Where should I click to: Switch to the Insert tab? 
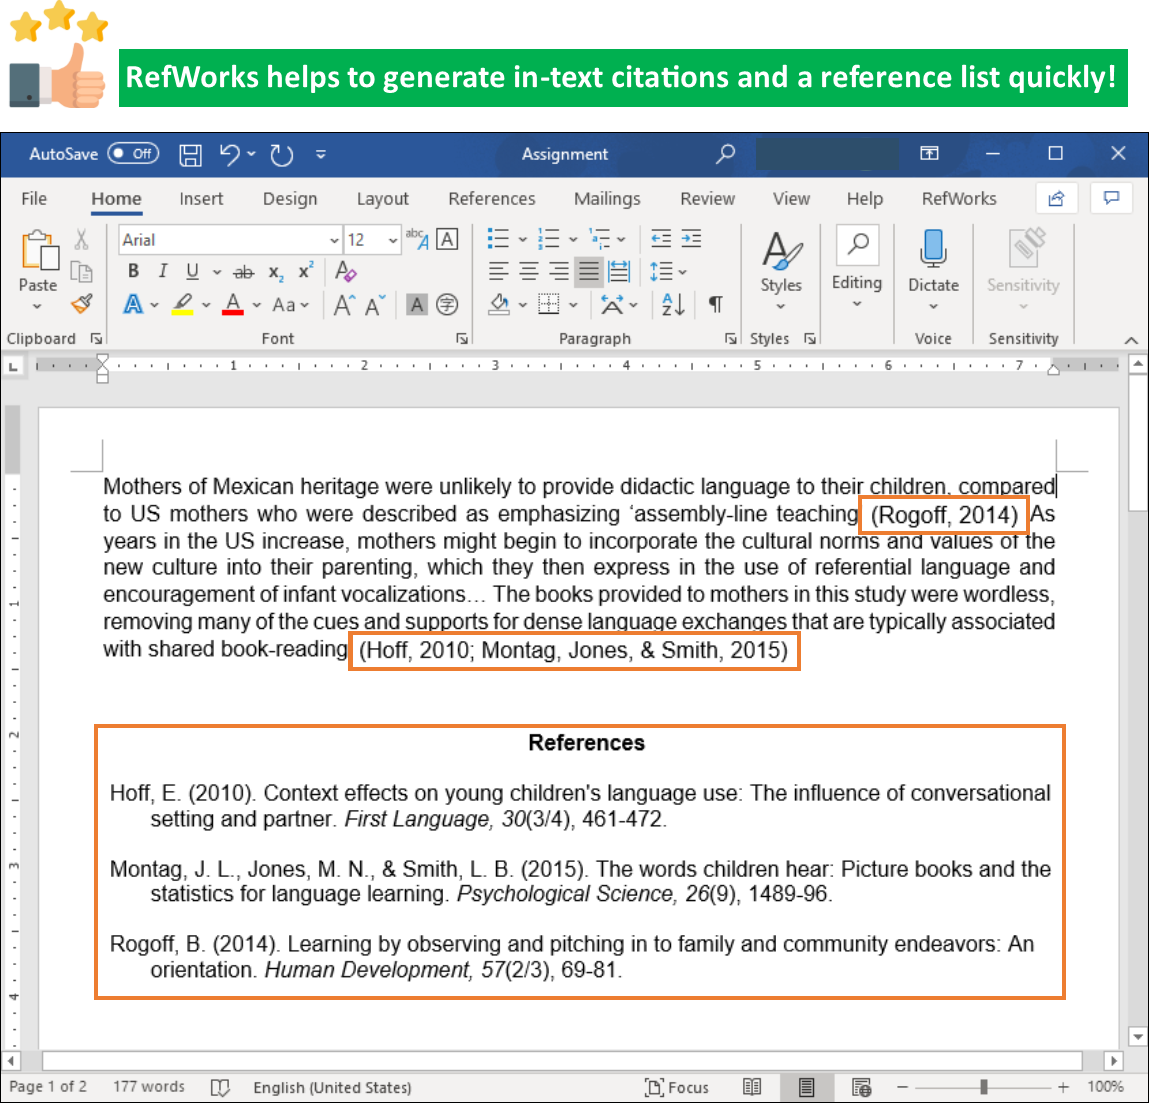point(201,199)
